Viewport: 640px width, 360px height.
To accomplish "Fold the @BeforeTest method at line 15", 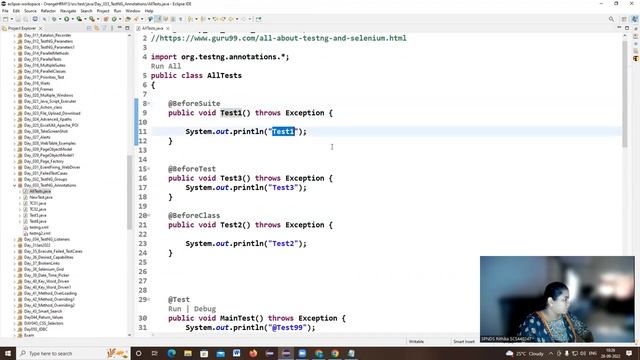I will (149, 169).
